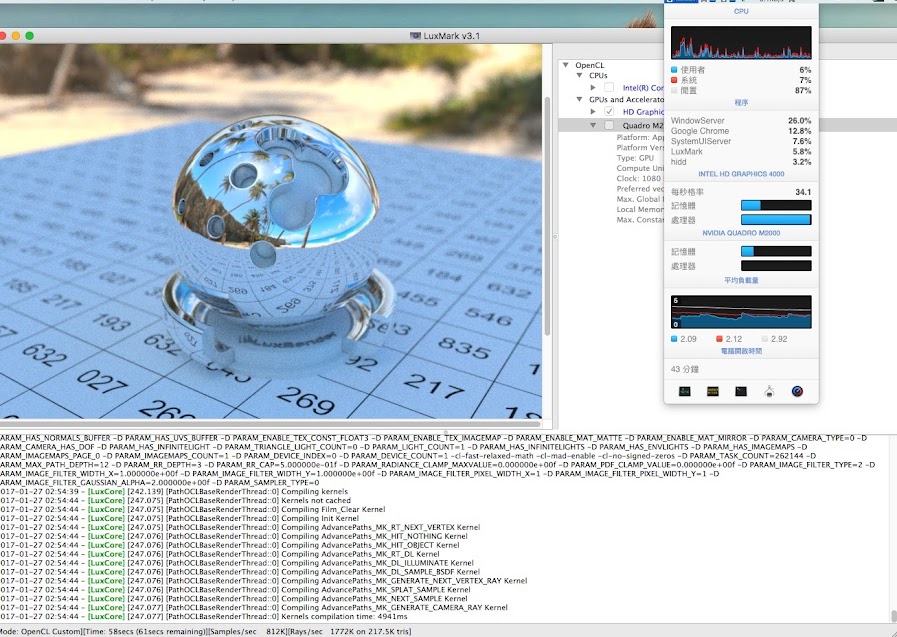
Task: Select the WindowServer process row
Action: [741, 121]
